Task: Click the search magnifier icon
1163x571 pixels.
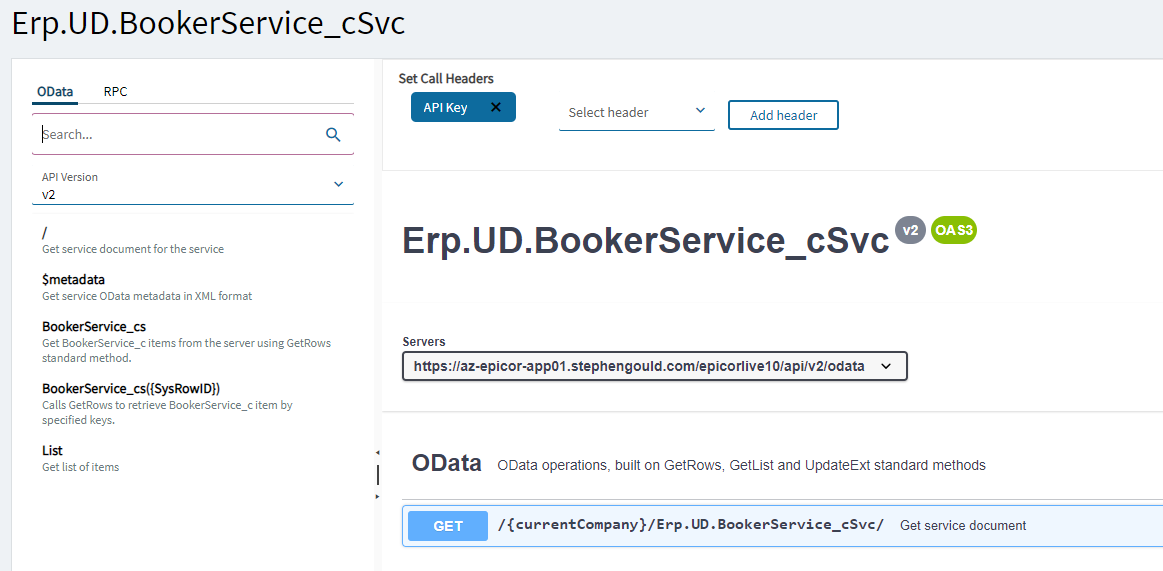Action: (333, 134)
